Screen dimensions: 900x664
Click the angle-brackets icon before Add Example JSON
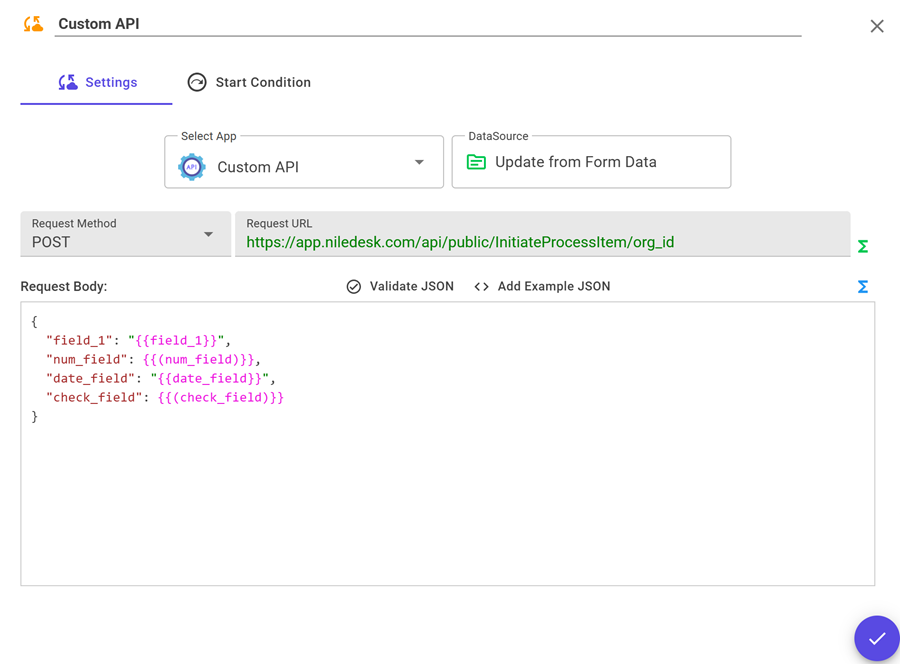pyautogui.click(x=481, y=286)
